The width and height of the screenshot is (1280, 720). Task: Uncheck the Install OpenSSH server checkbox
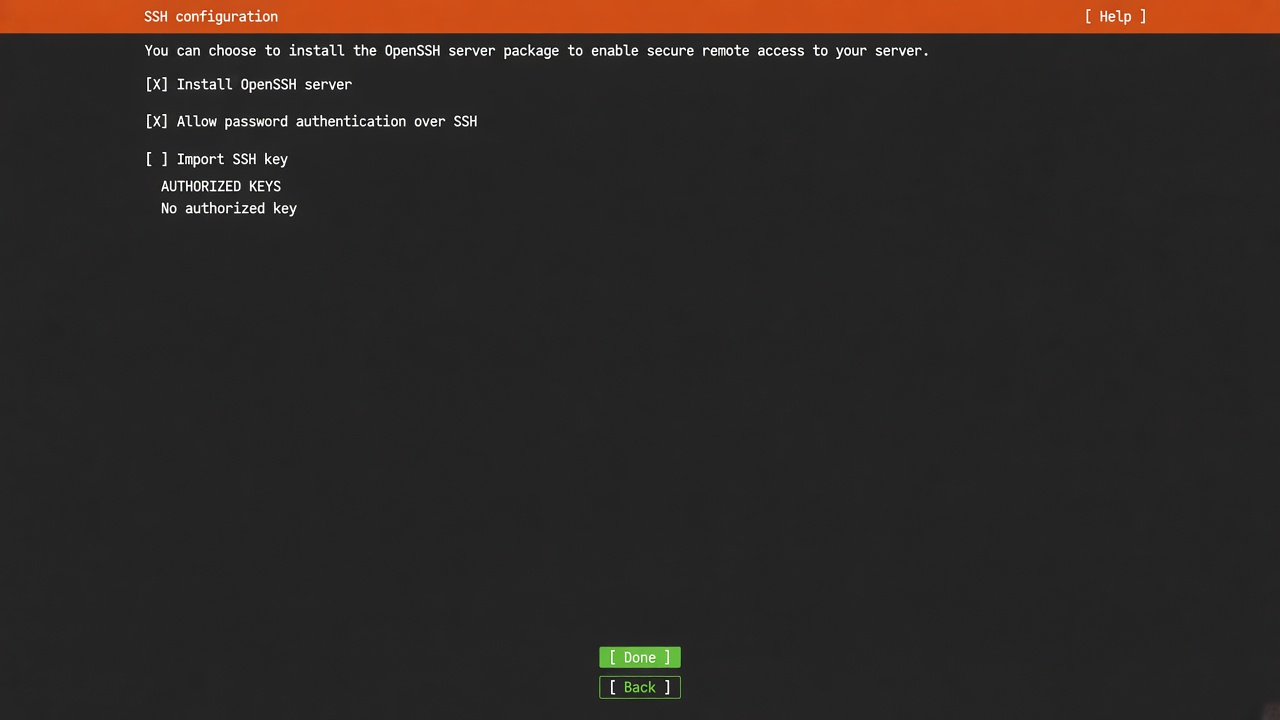(x=157, y=85)
